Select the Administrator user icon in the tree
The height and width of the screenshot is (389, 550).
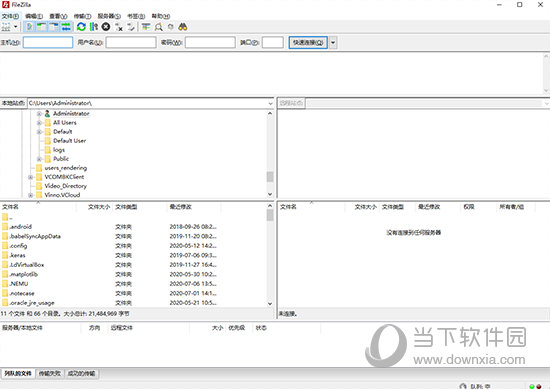47,114
